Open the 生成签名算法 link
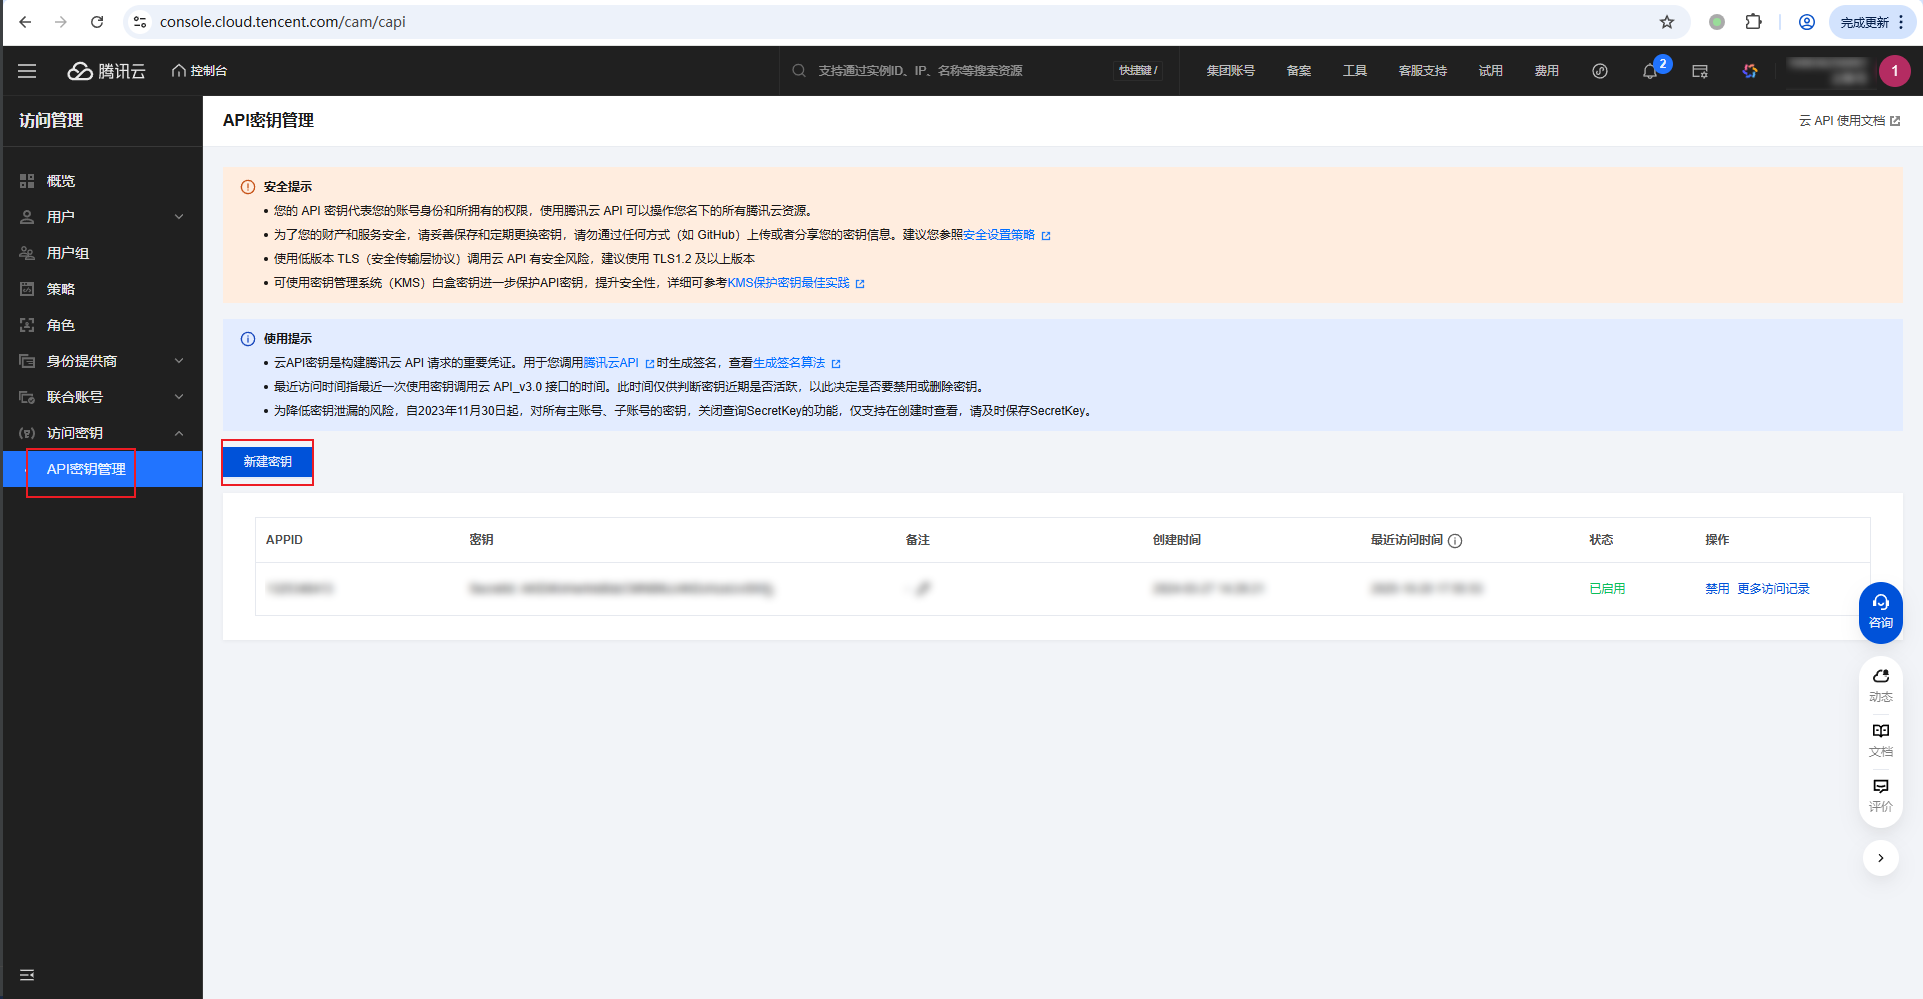This screenshot has height=999, width=1923. click(796, 363)
